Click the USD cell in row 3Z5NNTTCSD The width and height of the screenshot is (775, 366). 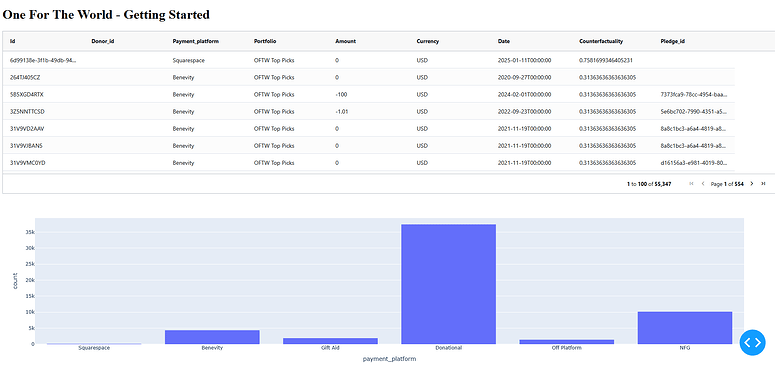[x=422, y=112]
